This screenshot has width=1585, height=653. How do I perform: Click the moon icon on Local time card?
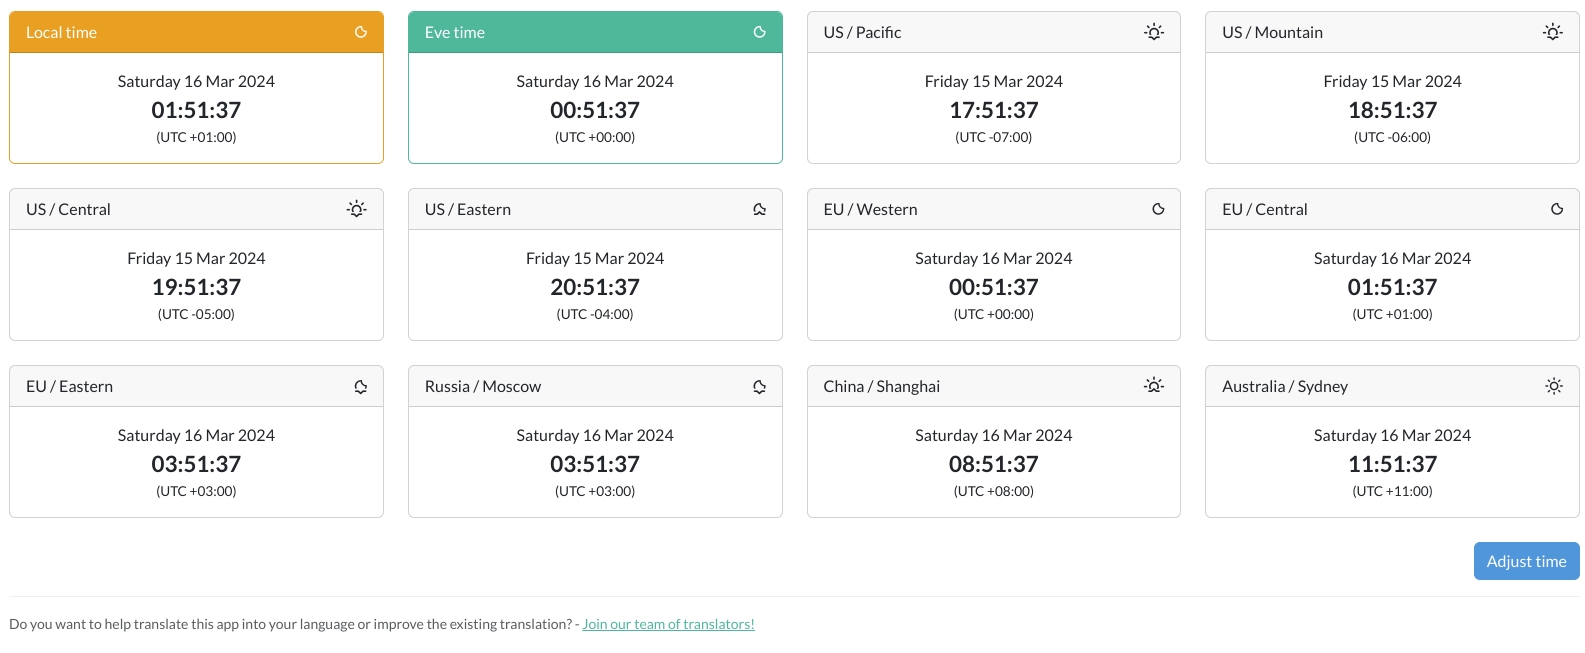pos(361,32)
